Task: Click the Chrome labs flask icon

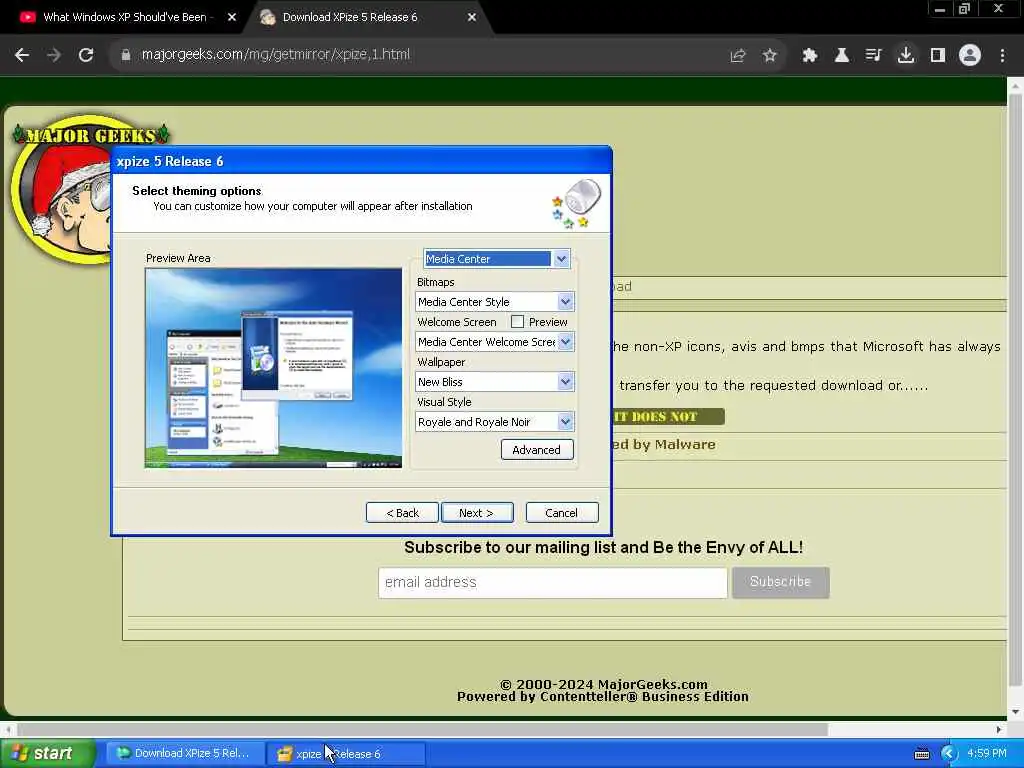Action: 842,55
